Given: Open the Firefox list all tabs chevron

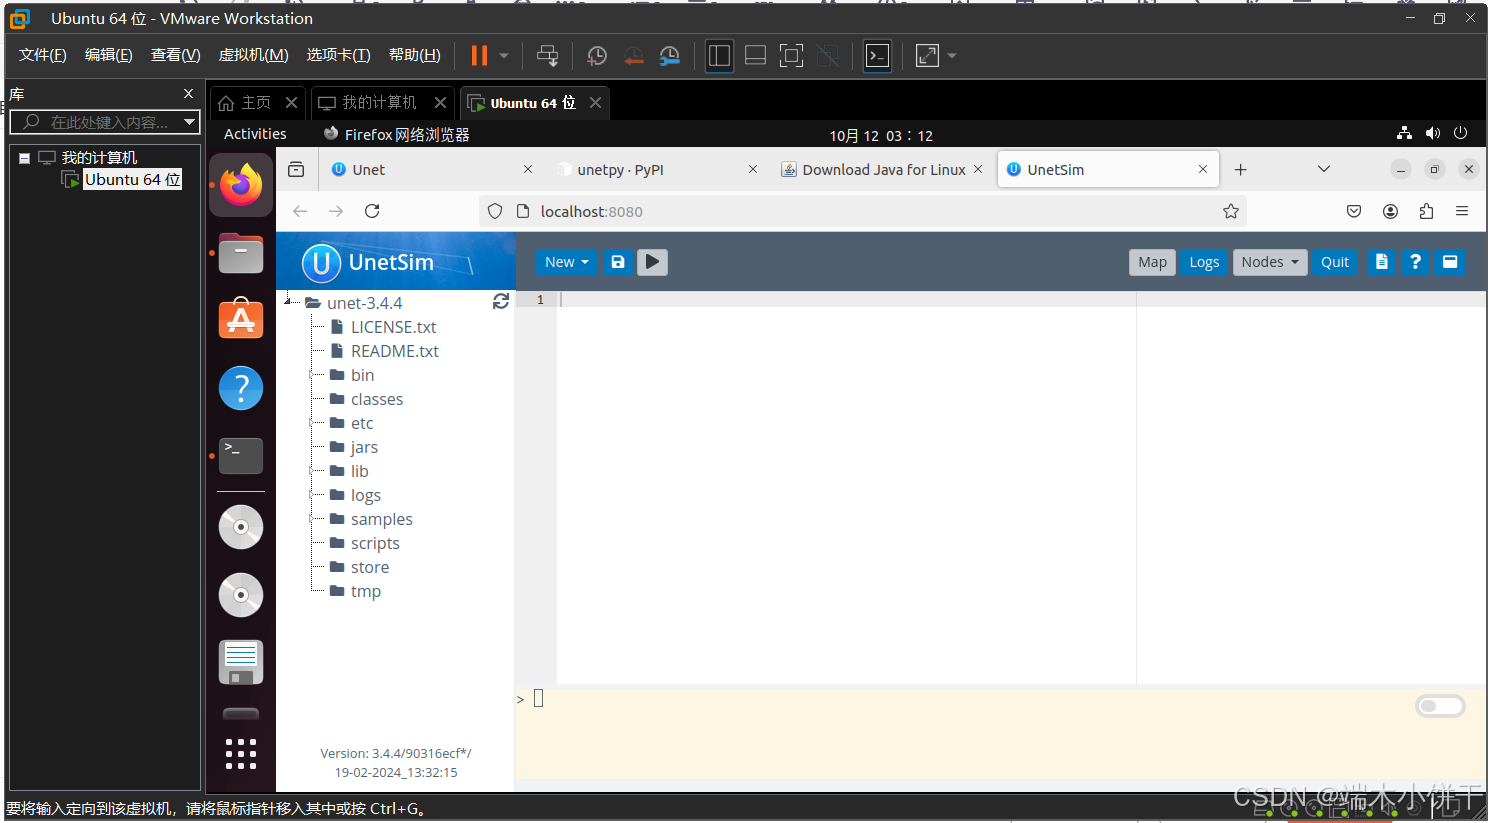Looking at the screenshot, I should coord(1324,170).
